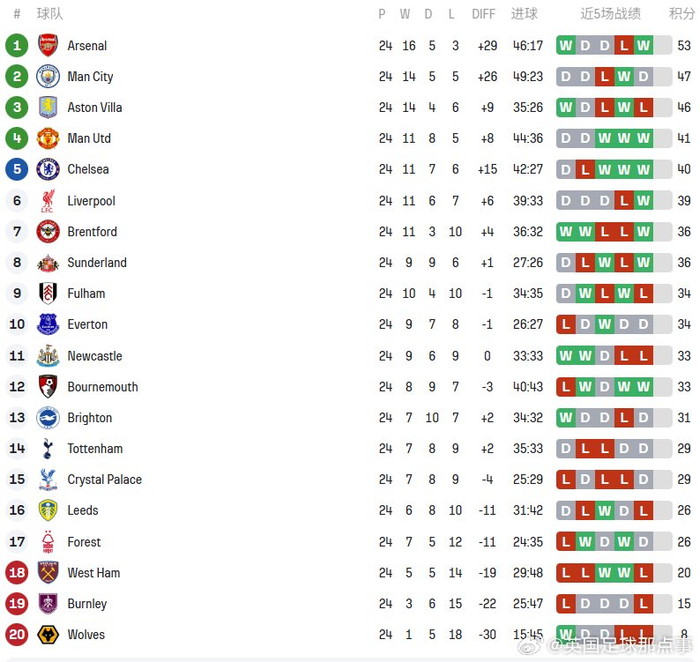
Task: Sort by the 积分 column header
Action: pyautogui.click(x=682, y=14)
